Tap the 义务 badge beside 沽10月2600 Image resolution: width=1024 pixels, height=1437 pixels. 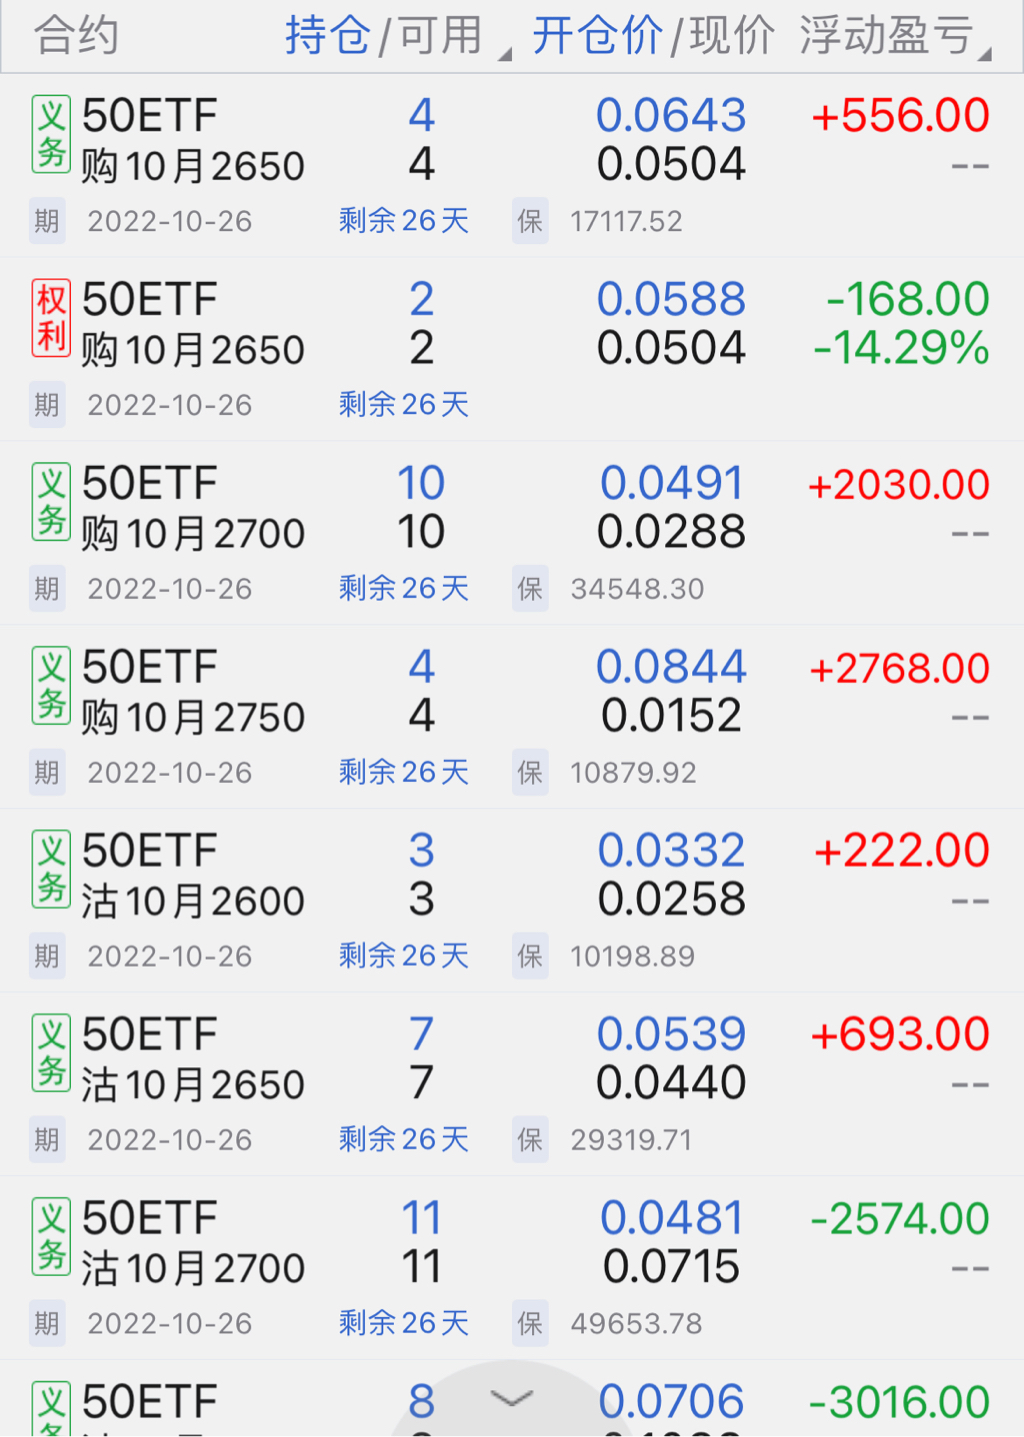click(x=51, y=869)
